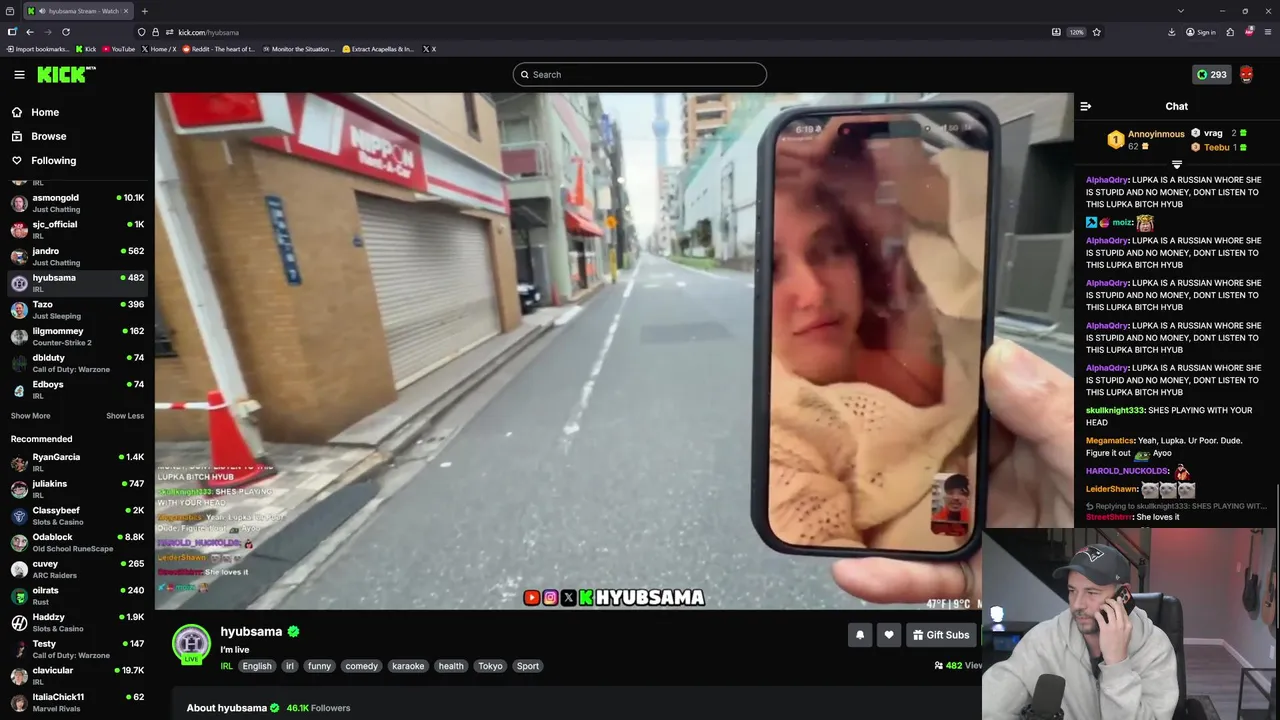Open Tazo channel in sidebar

[x=77, y=310]
